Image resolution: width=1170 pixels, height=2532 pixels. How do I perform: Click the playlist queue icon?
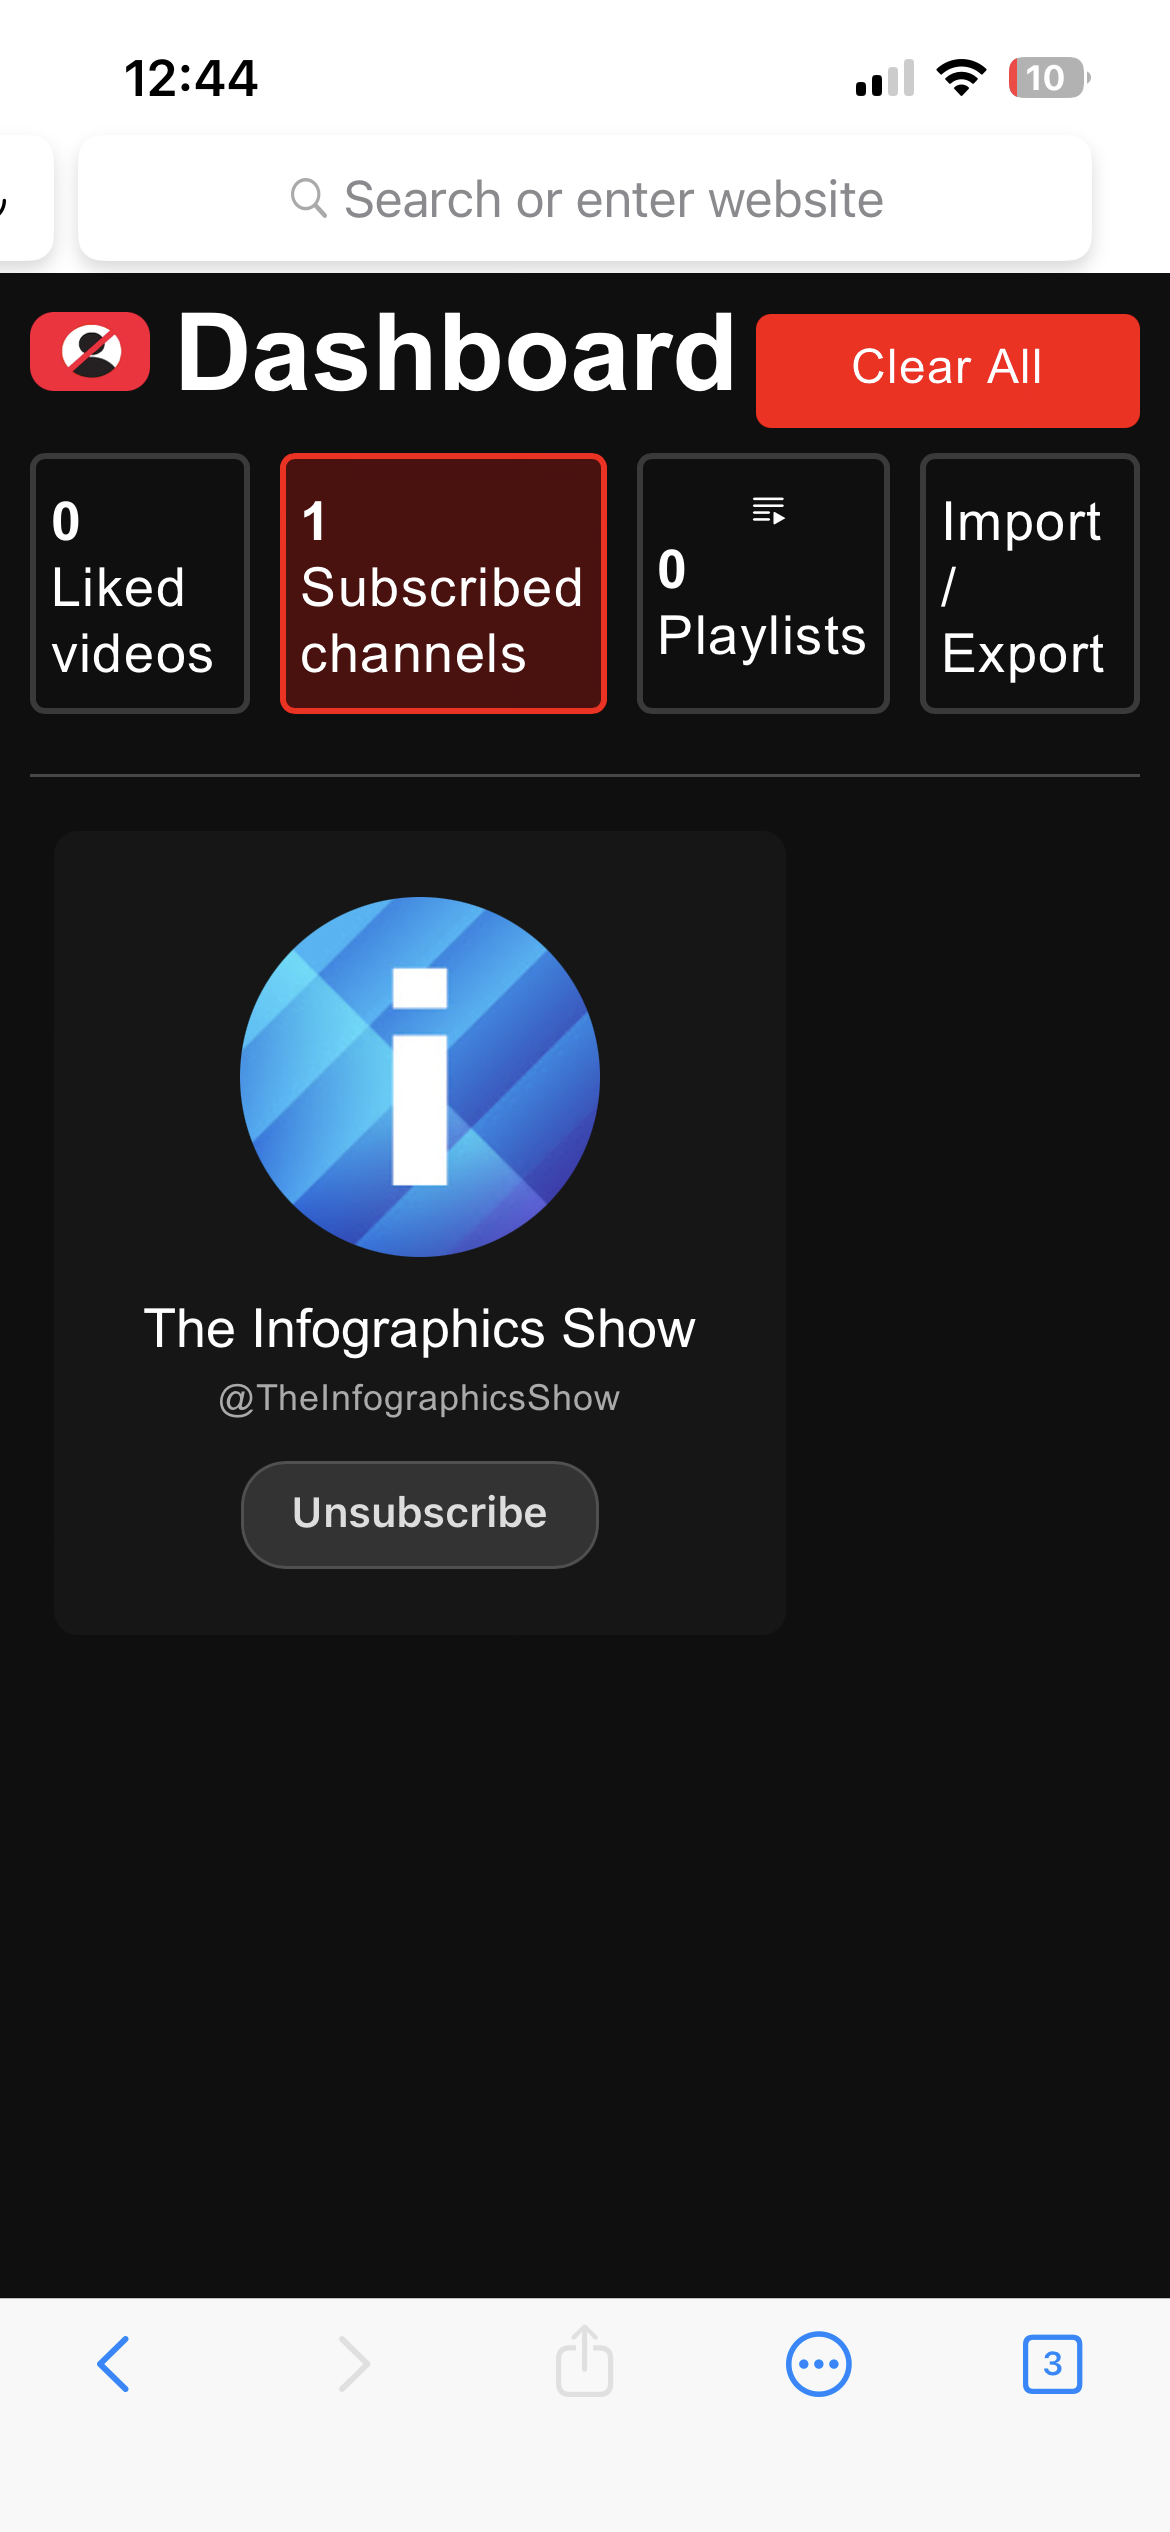(x=768, y=510)
